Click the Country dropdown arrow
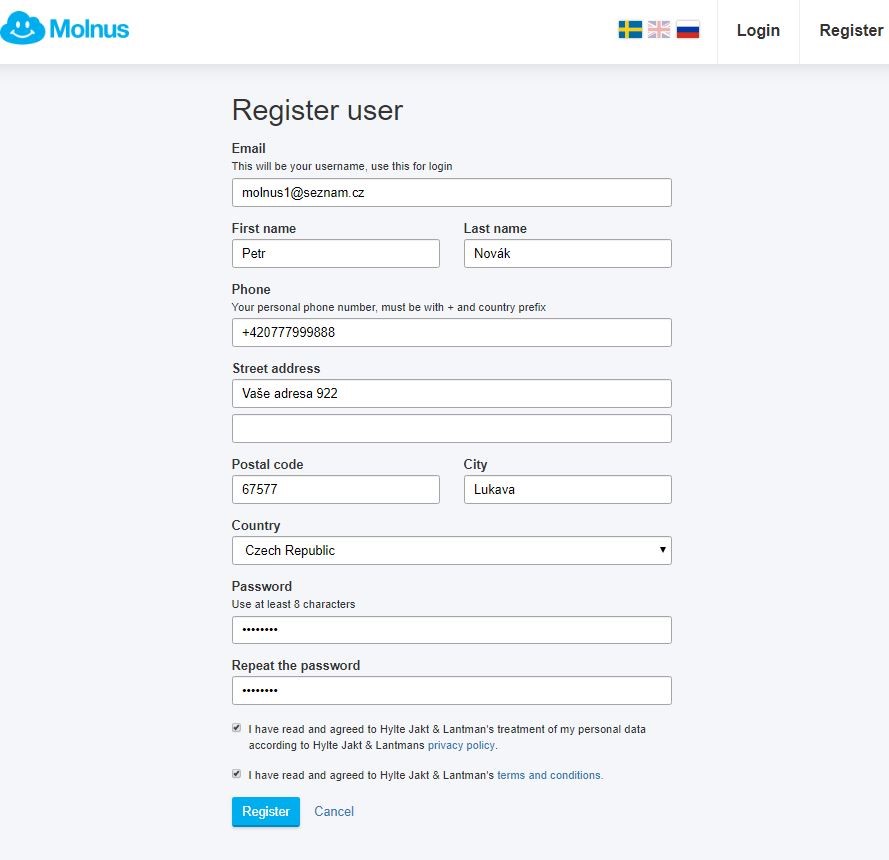Viewport: 889px width, 860px height. click(662, 550)
